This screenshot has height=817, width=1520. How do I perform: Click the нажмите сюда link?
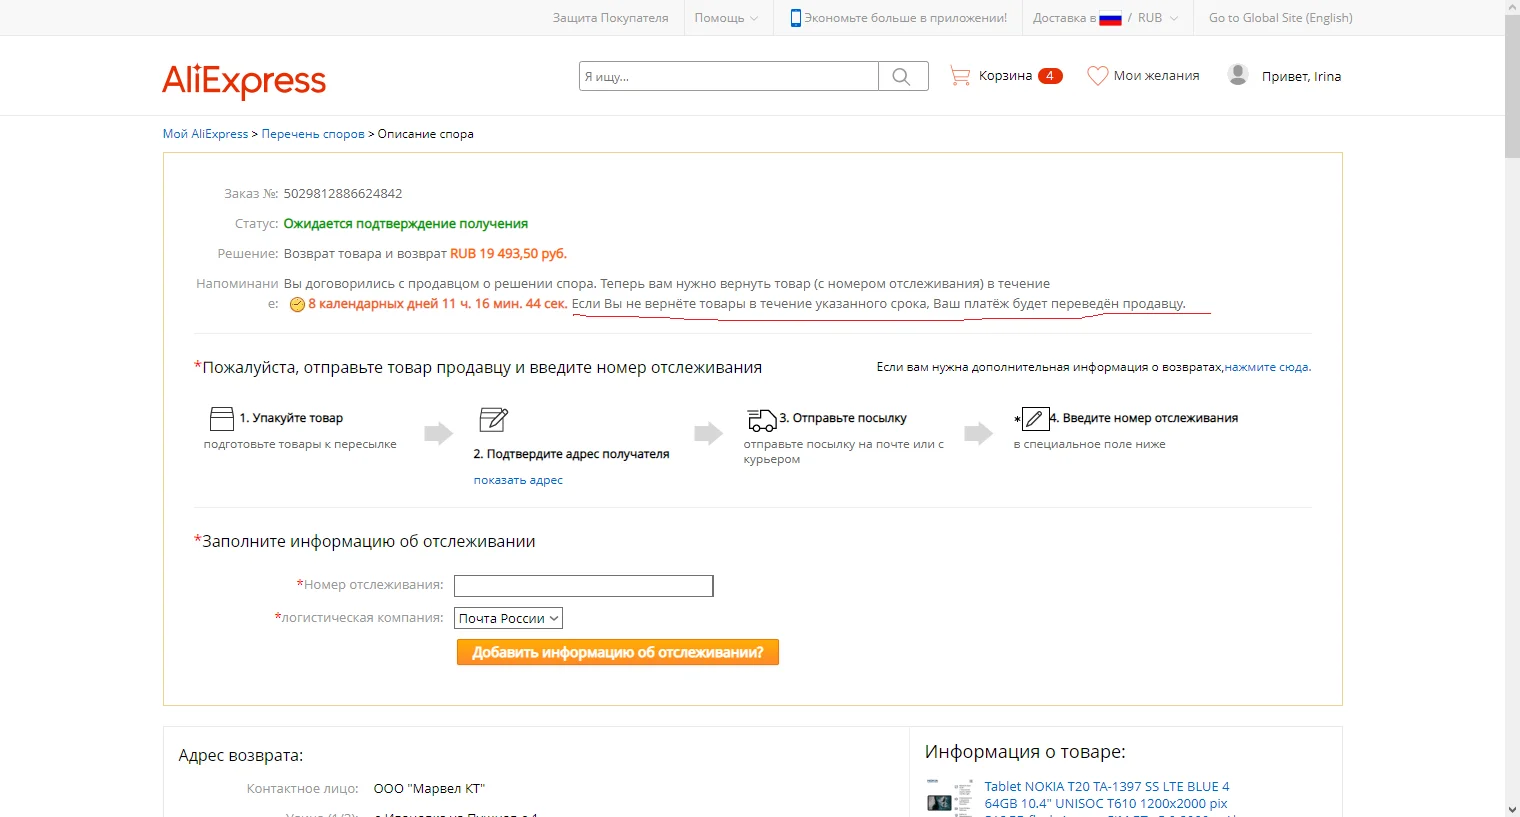coord(1267,367)
